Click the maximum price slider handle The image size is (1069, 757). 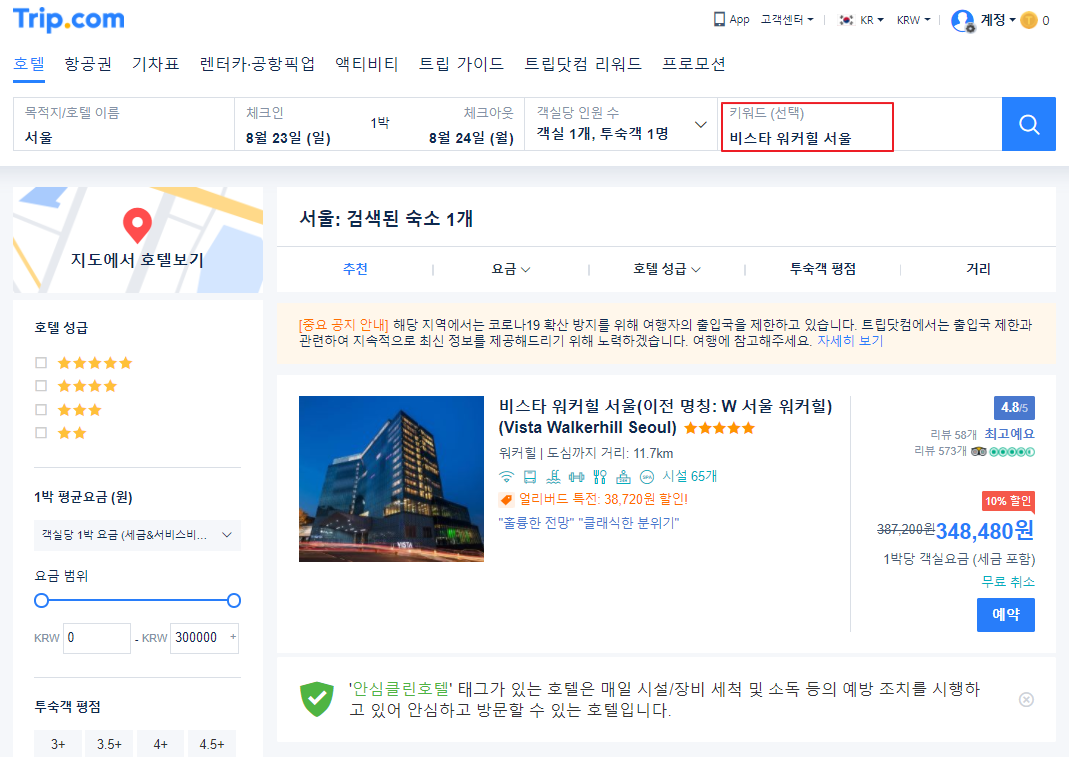click(x=234, y=600)
